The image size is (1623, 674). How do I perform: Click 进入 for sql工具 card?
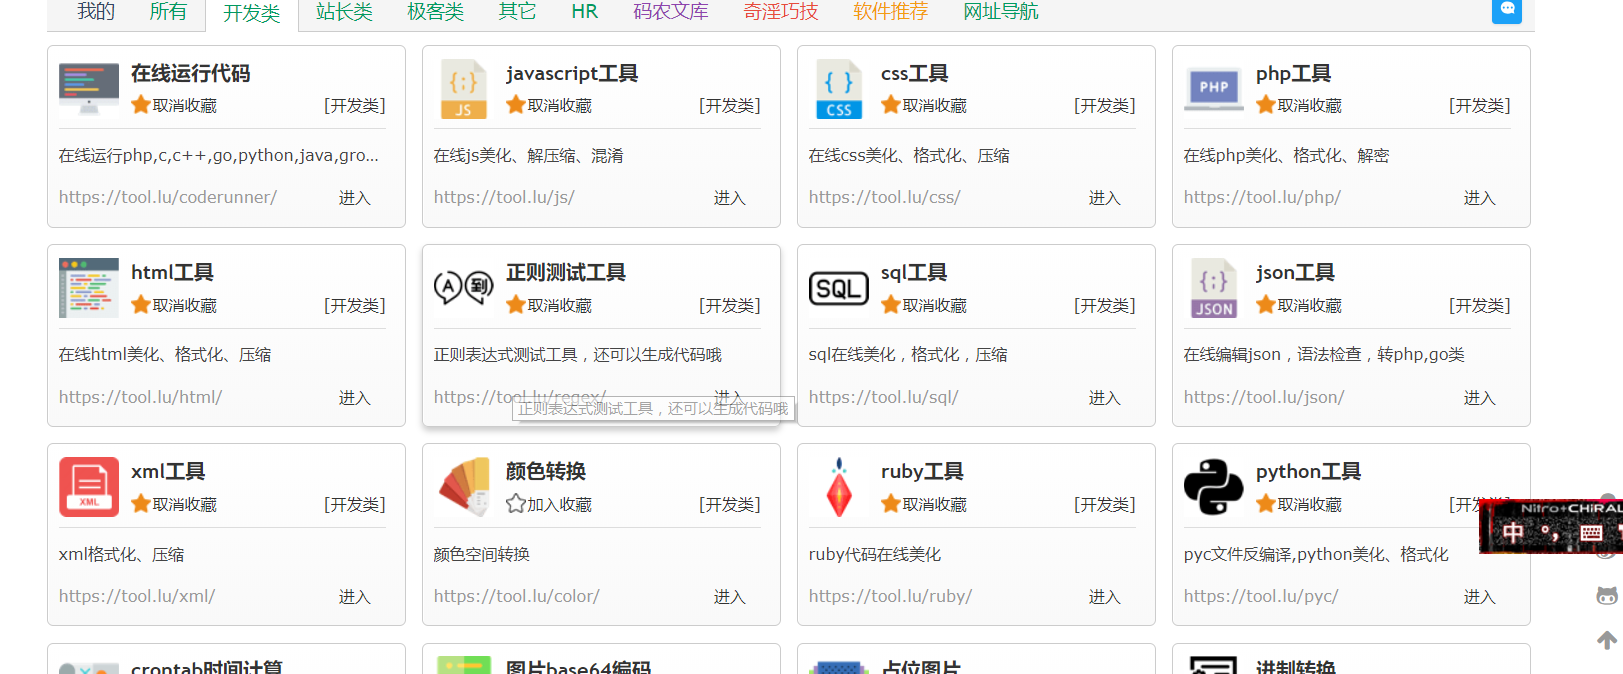tap(1104, 398)
